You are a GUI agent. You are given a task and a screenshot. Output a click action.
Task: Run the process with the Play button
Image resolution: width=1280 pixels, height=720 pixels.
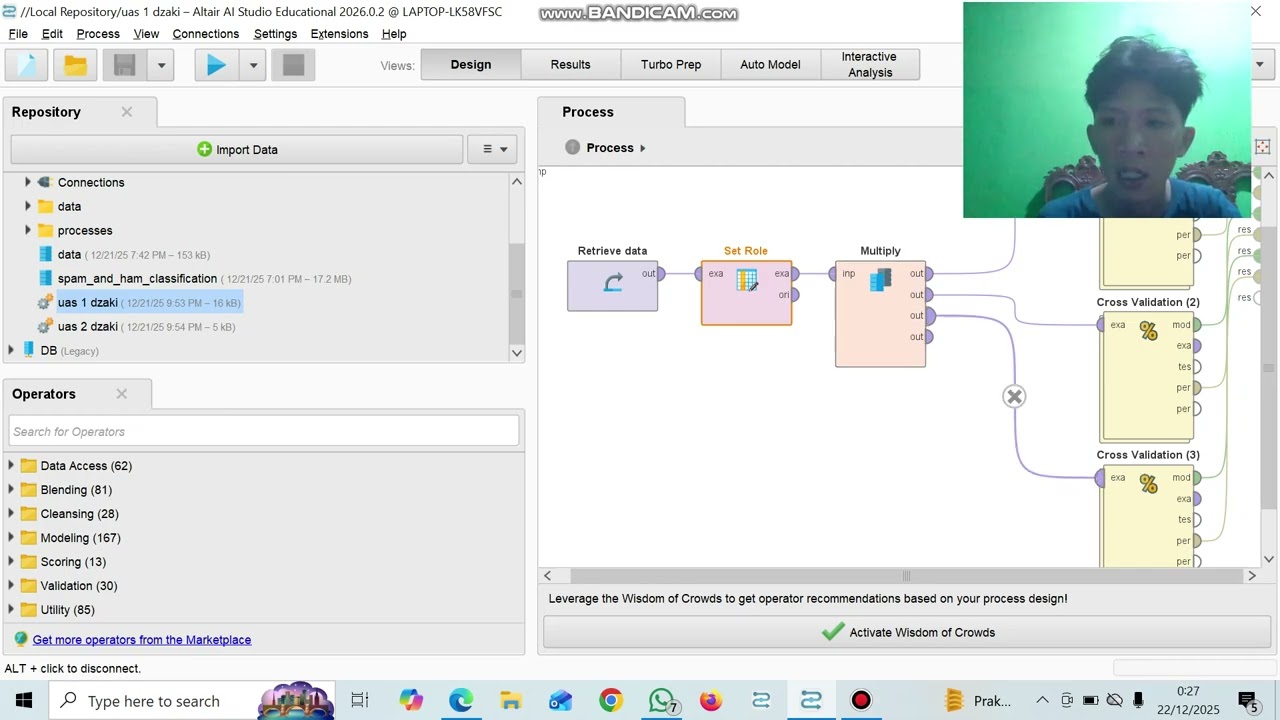coord(216,65)
